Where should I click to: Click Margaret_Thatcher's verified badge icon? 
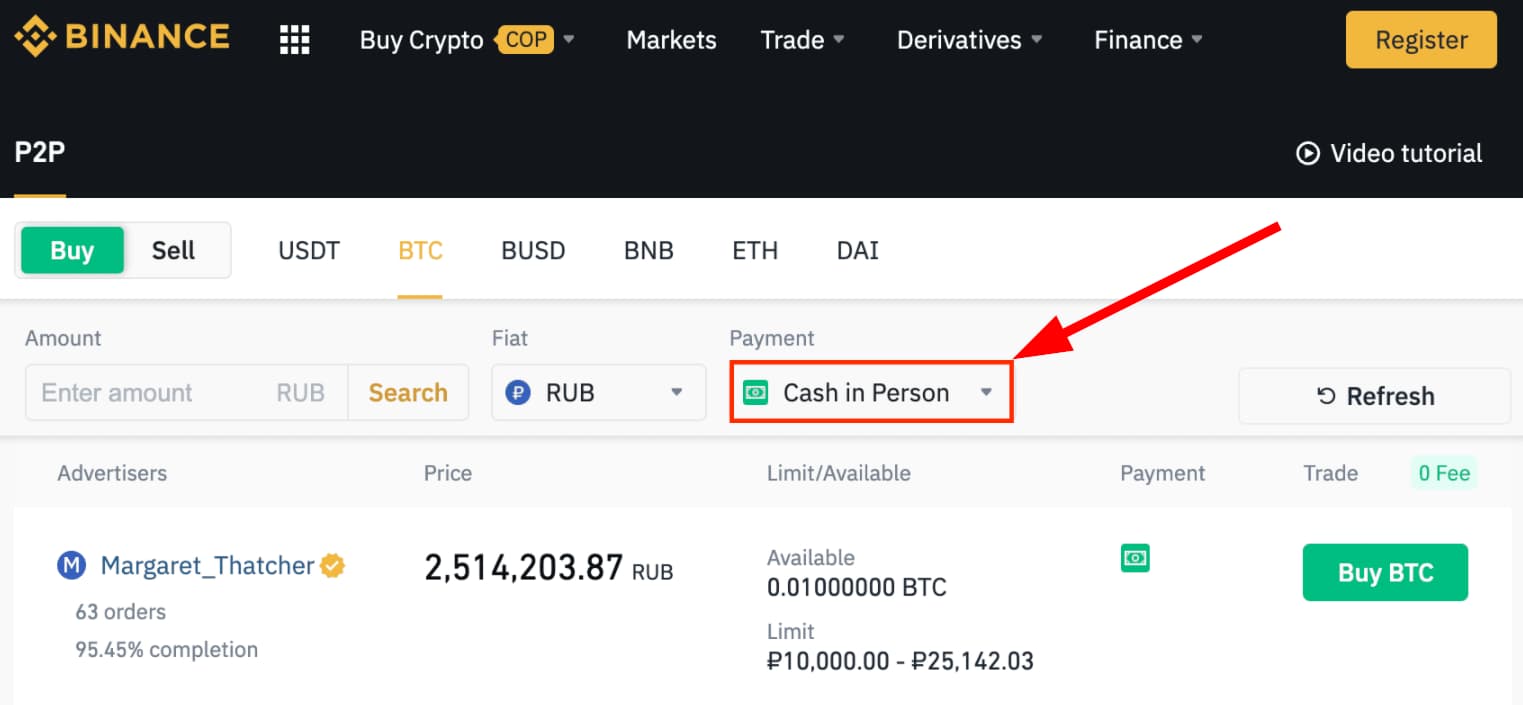[x=333, y=566]
